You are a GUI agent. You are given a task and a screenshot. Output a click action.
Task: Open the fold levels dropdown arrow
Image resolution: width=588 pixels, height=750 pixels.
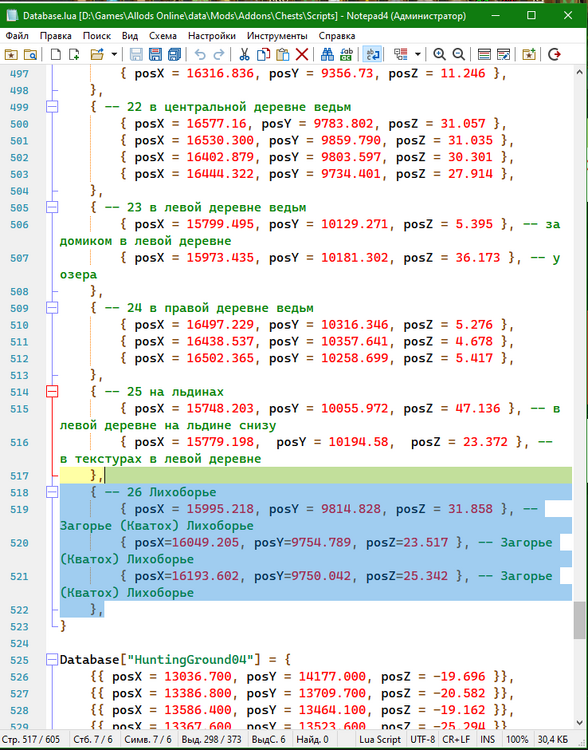[x=418, y=55]
